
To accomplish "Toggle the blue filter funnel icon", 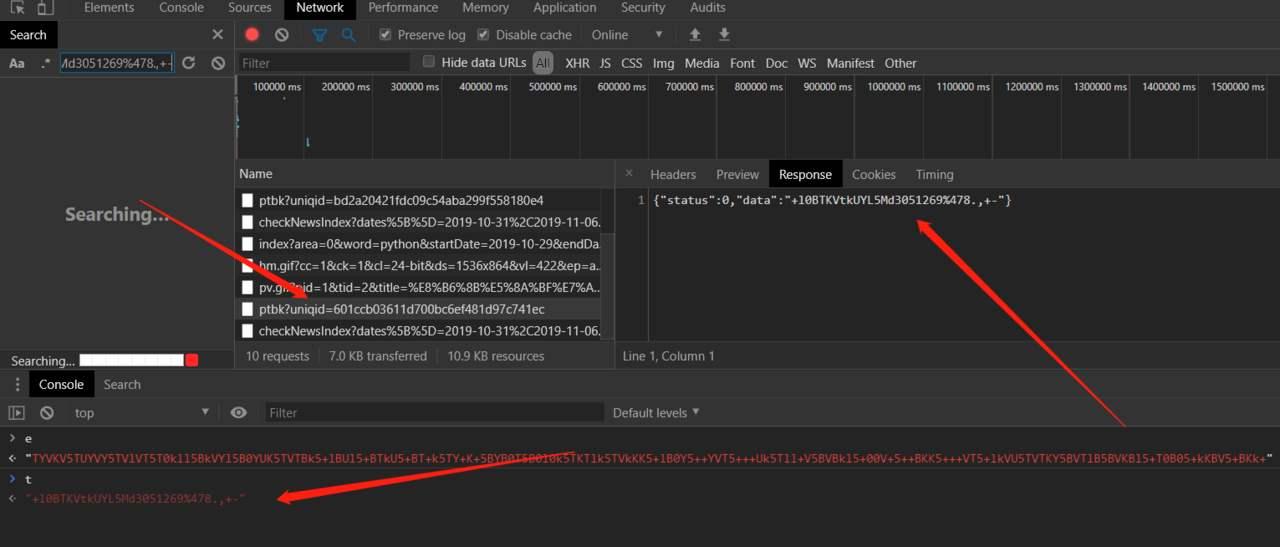I will coord(319,34).
